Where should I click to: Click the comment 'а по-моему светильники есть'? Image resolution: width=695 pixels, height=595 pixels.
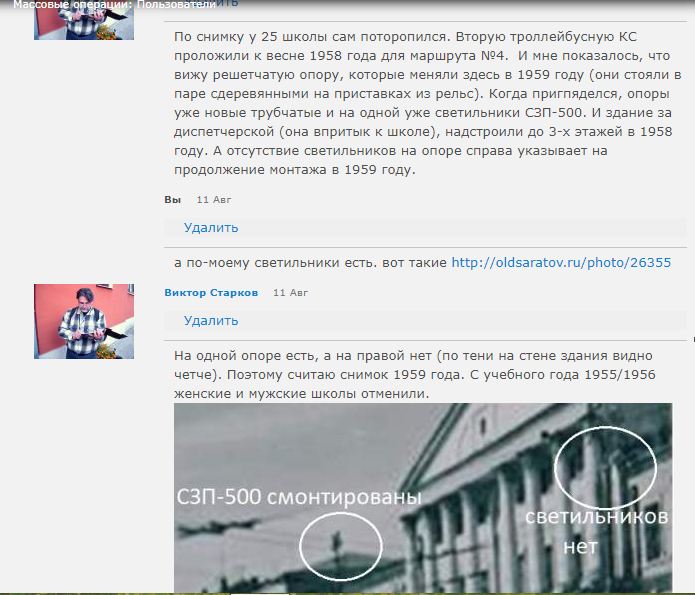point(310,263)
